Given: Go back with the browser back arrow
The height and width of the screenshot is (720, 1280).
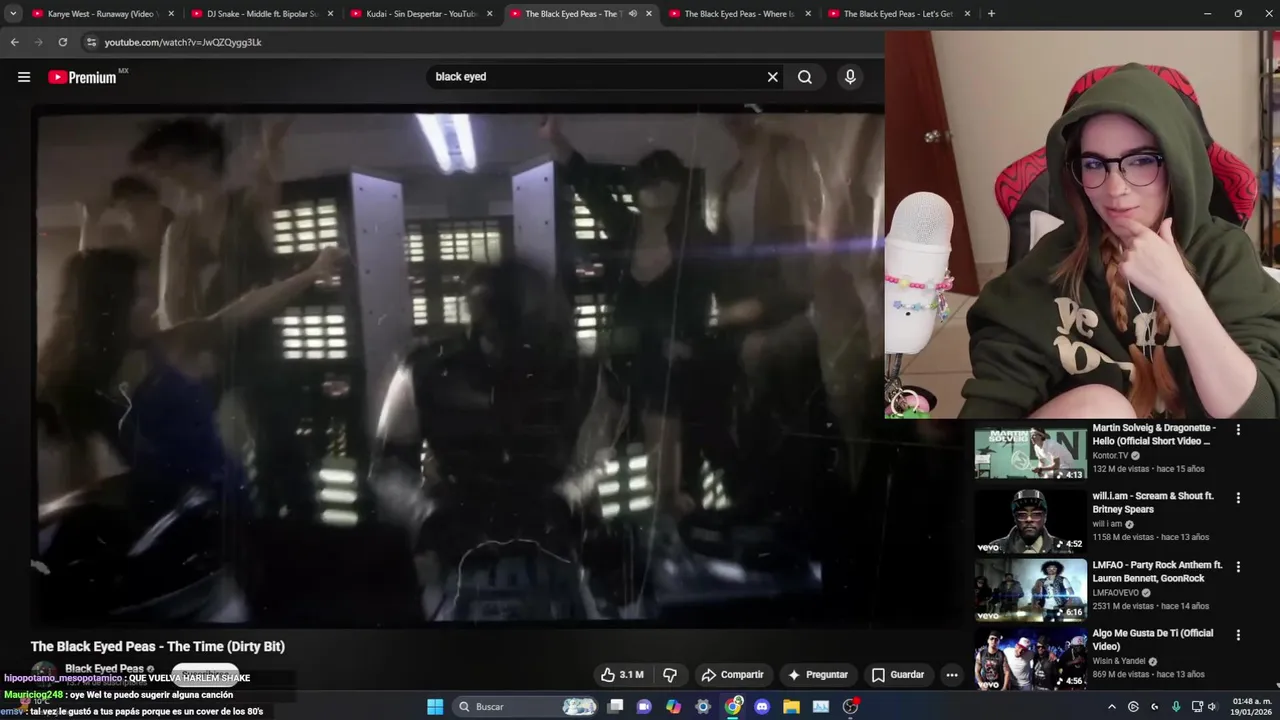Looking at the screenshot, I should tap(14, 42).
